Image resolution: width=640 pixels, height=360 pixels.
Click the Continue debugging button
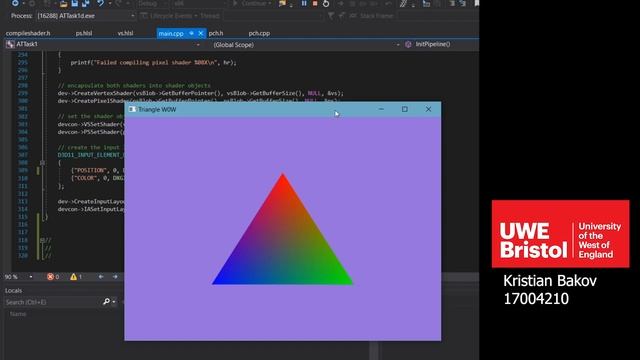coord(253,3)
